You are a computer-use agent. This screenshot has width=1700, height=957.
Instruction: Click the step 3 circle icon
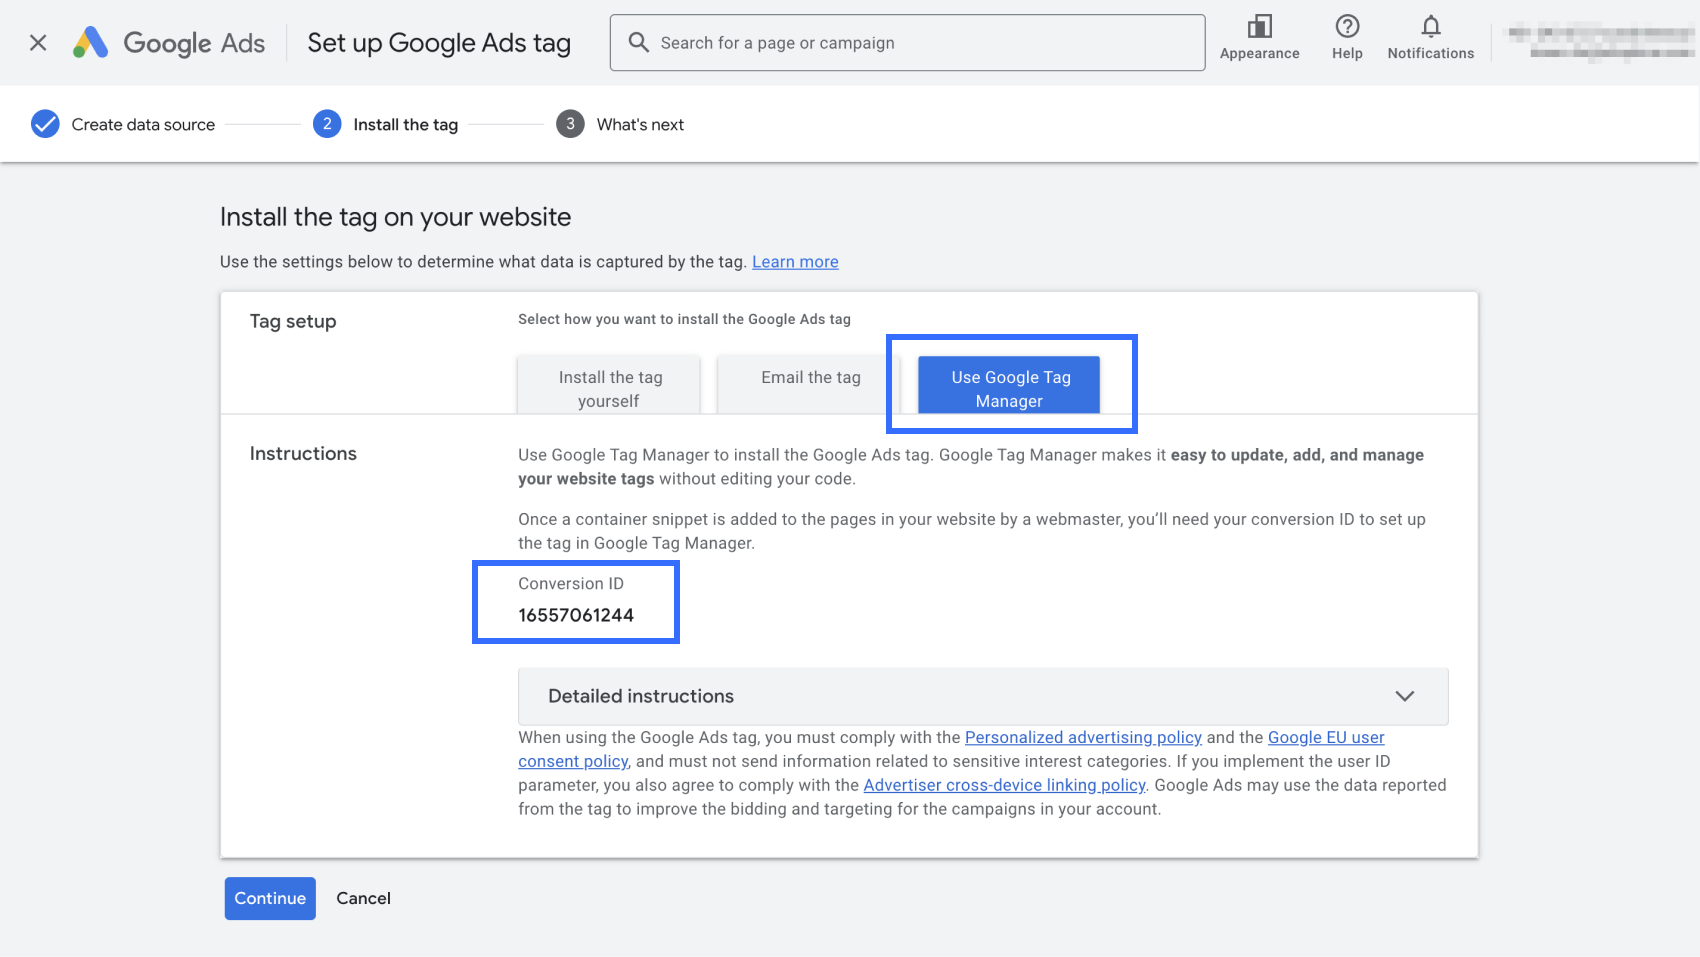(x=570, y=124)
